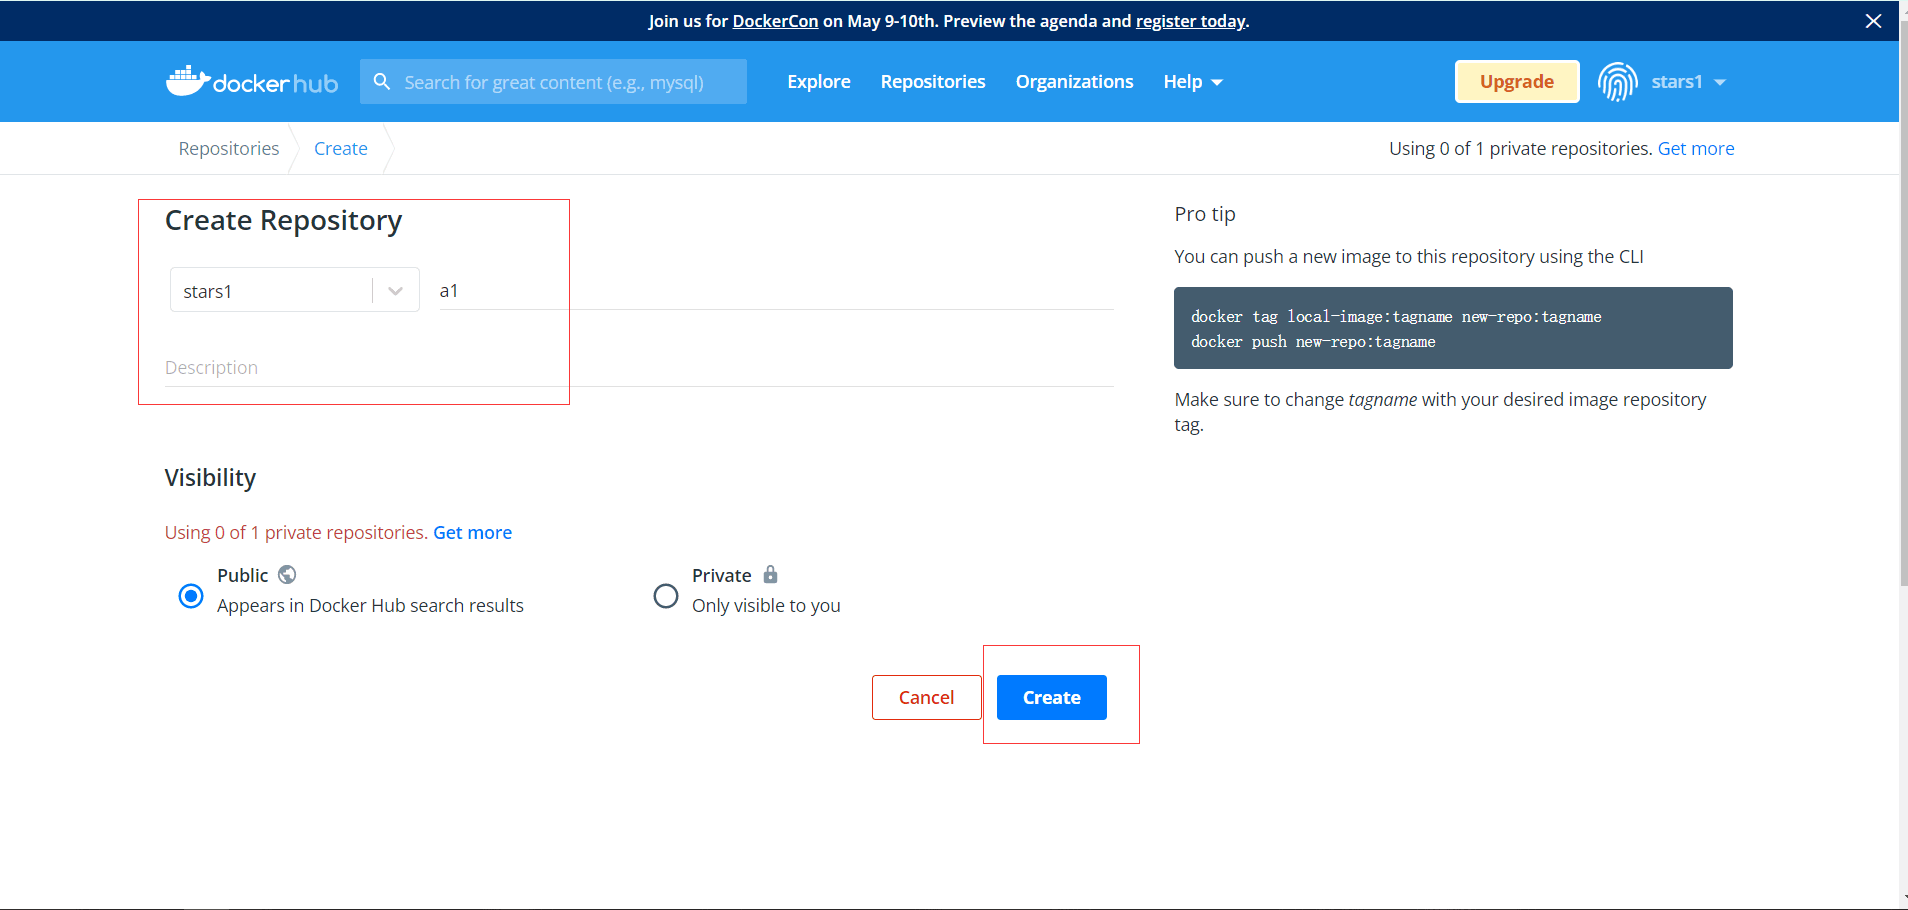This screenshot has width=1908, height=910.
Task: Click Get more link under Visibility
Action: coord(472,533)
